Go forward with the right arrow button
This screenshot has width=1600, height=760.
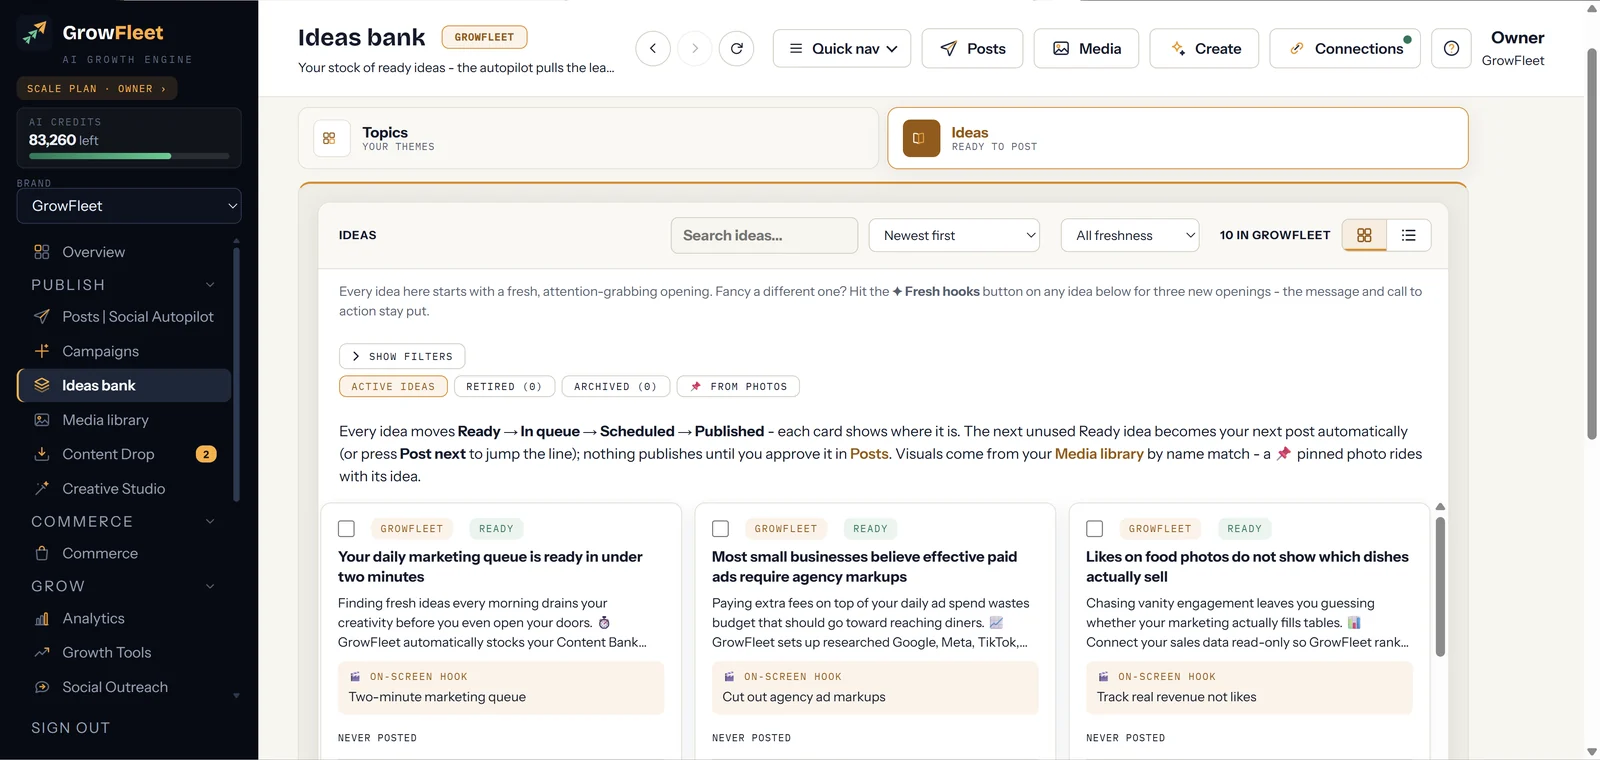695,48
